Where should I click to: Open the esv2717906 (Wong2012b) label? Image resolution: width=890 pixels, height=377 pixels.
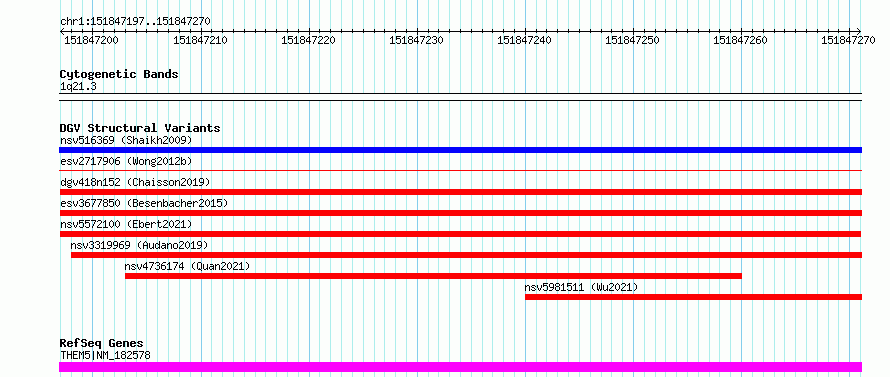(126, 161)
